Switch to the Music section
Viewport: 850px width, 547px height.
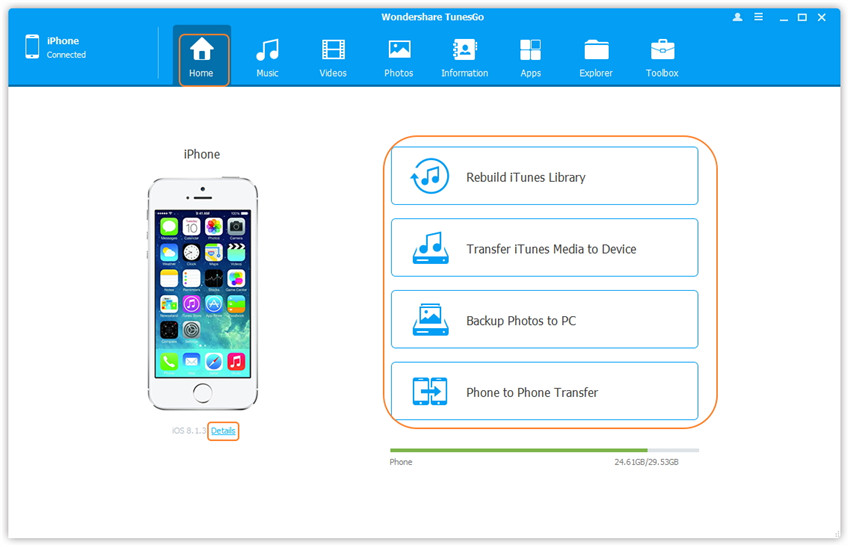coord(267,58)
